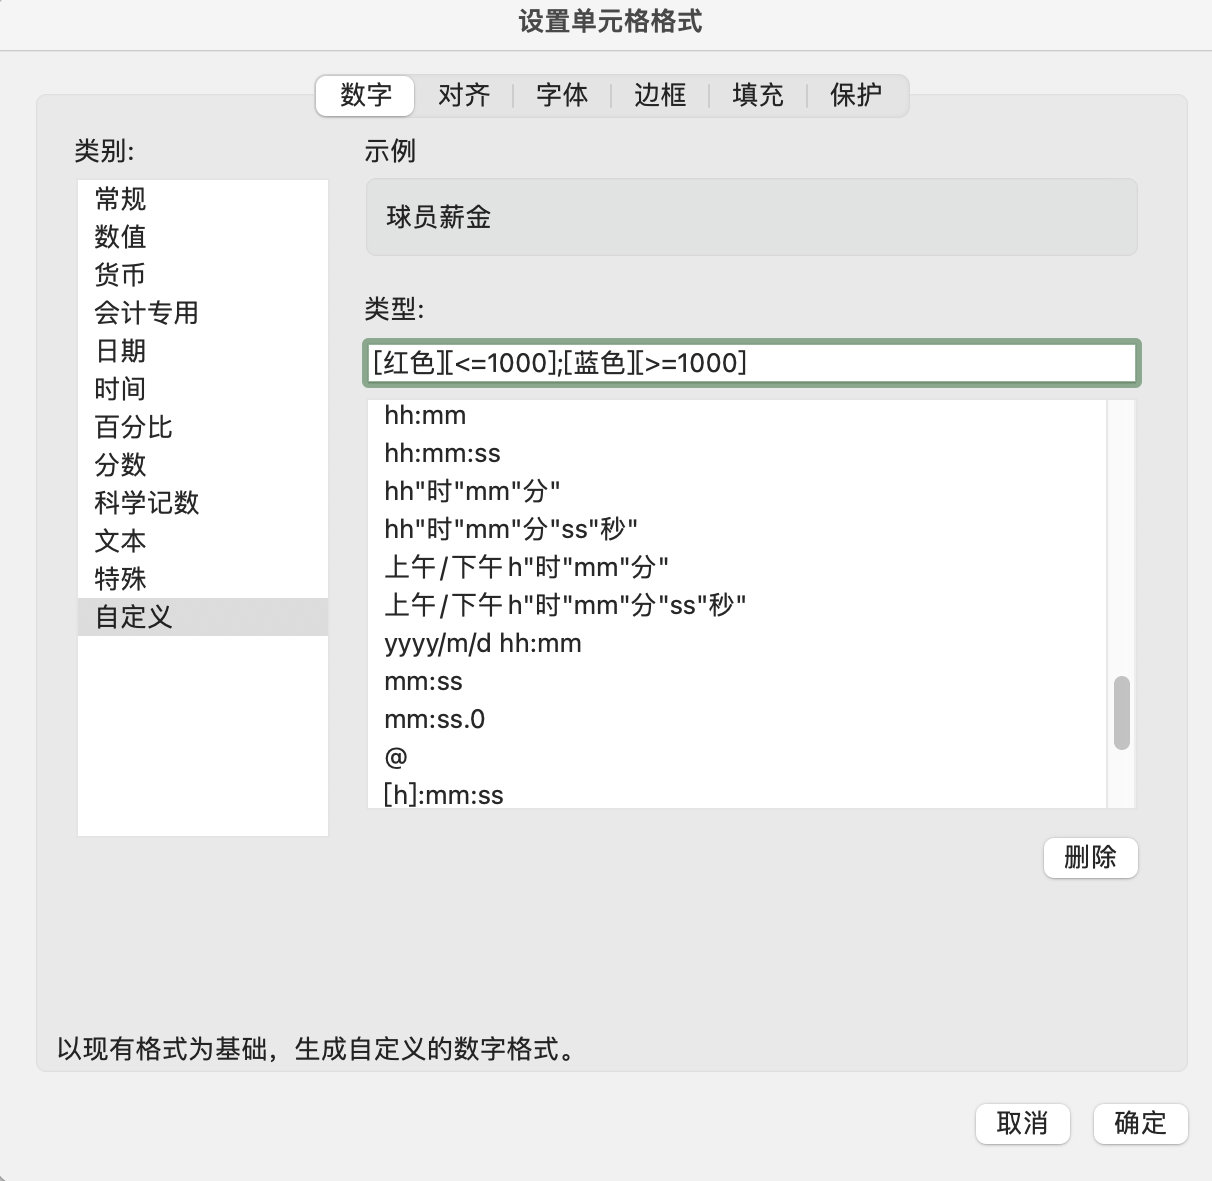Image resolution: width=1212 pixels, height=1181 pixels.
Task: Select the 常规 category
Action: [203, 199]
